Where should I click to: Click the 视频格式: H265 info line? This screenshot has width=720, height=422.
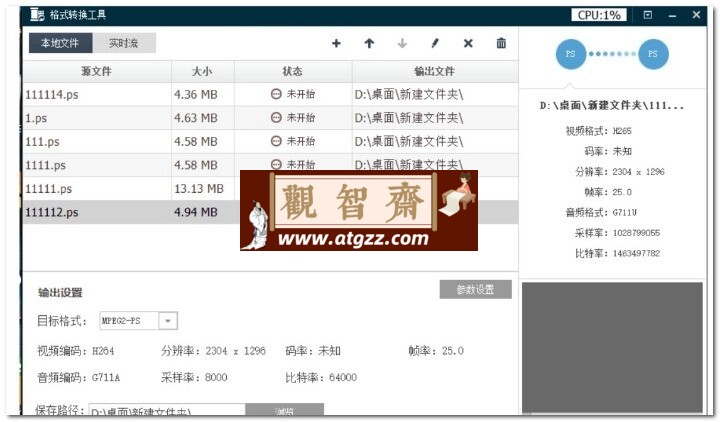coord(599,131)
